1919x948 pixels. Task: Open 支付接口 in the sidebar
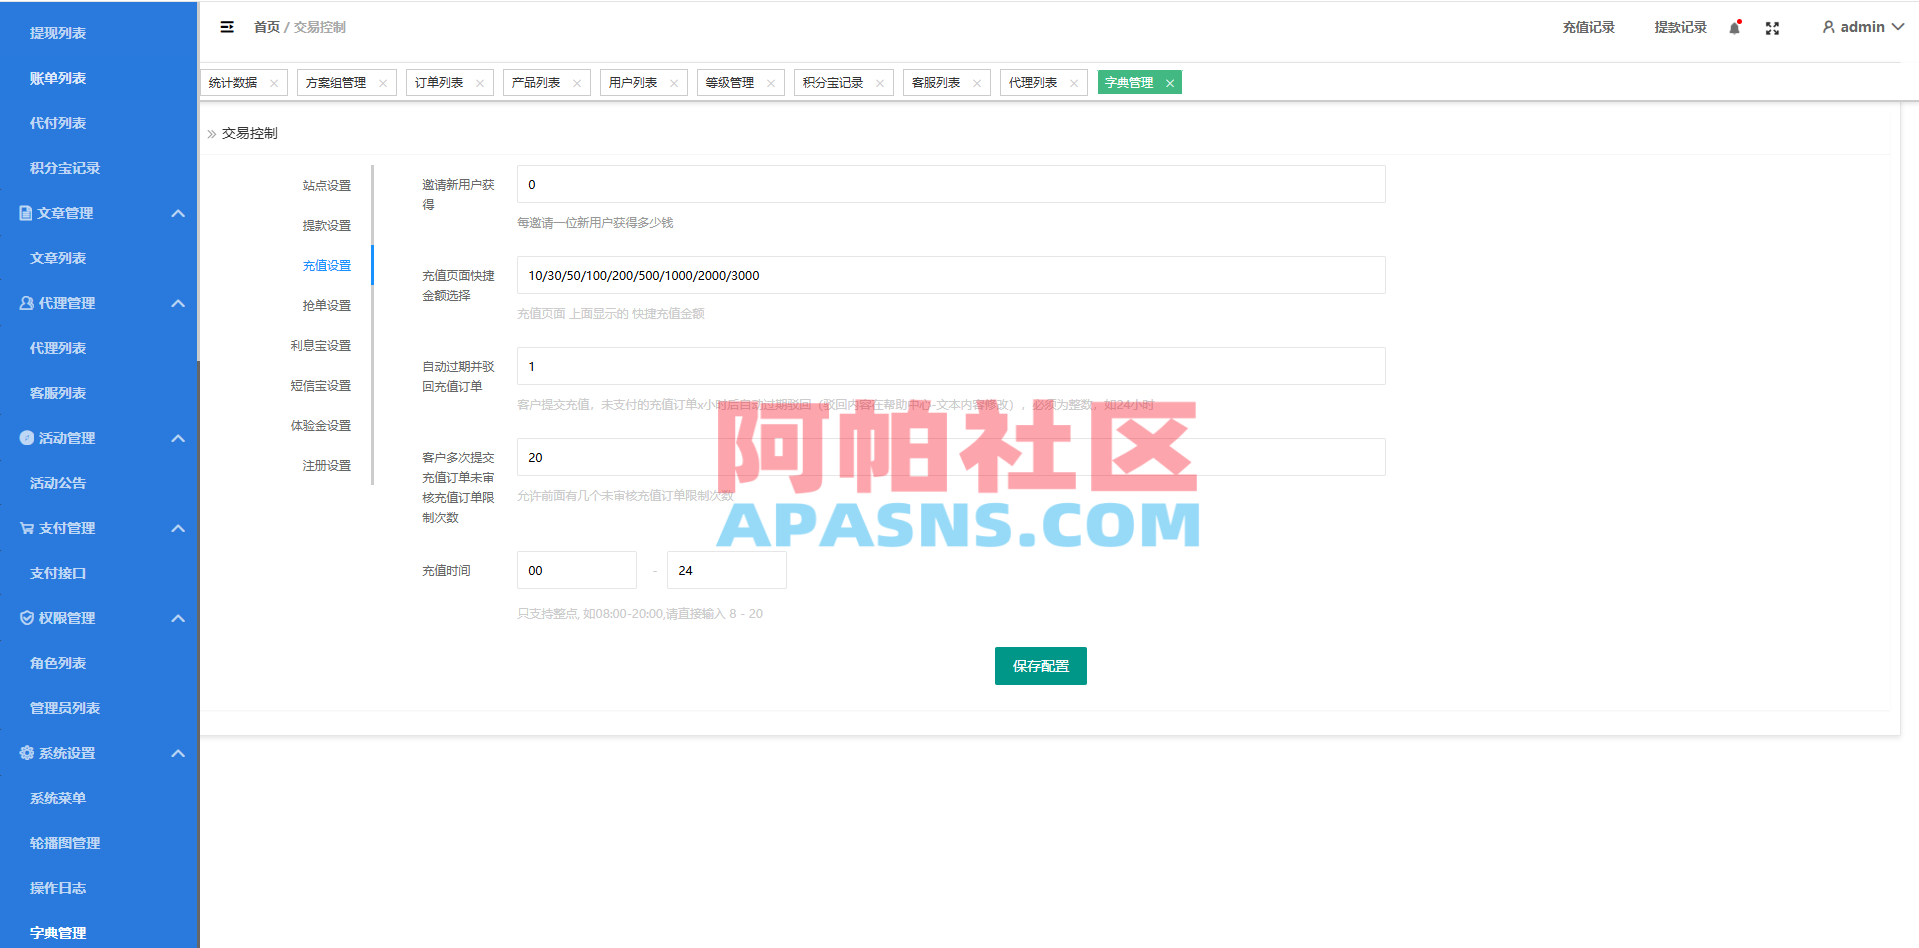click(58, 573)
